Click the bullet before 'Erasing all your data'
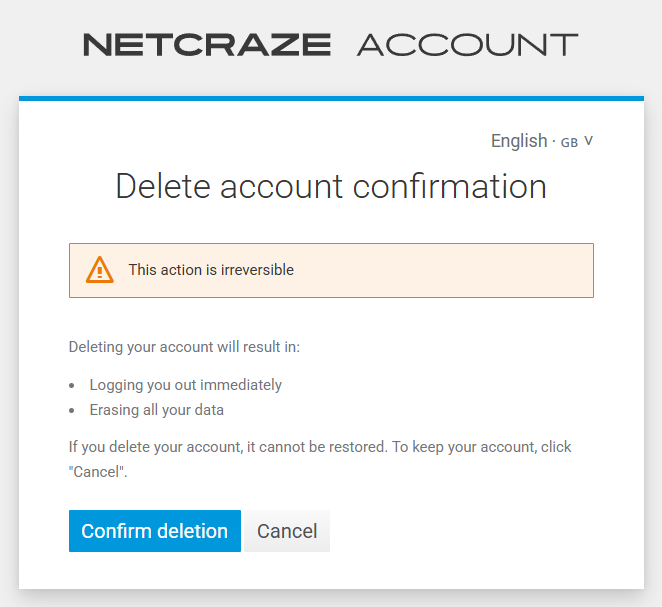 [73, 410]
